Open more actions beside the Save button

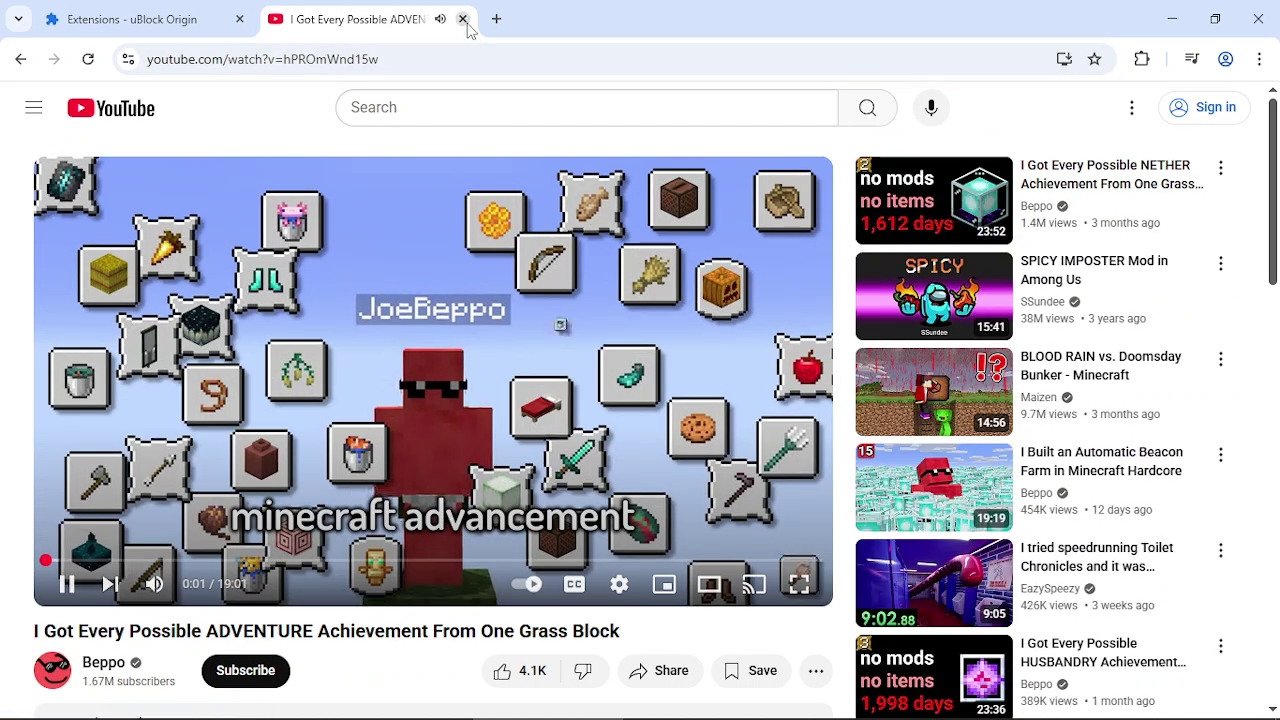coord(816,671)
